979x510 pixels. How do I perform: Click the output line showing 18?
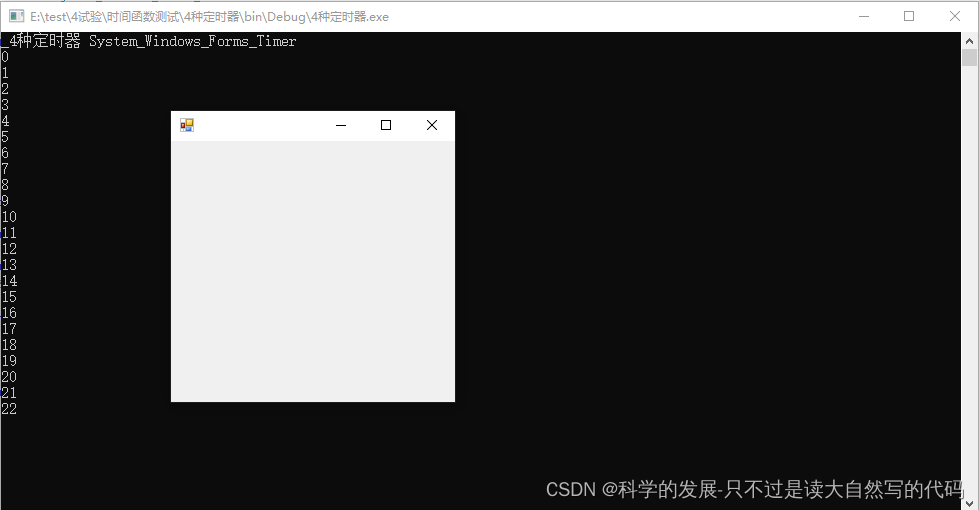click(9, 345)
